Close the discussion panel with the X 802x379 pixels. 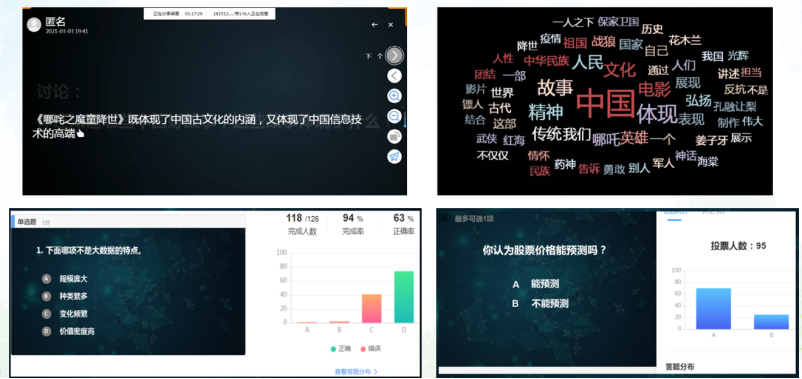tap(390, 25)
